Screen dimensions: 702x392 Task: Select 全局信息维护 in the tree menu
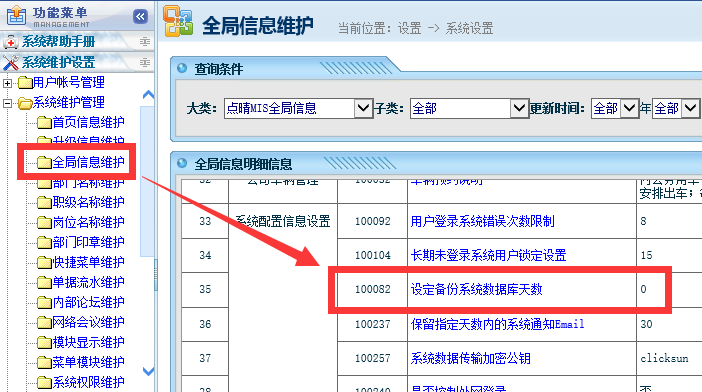(89, 162)
